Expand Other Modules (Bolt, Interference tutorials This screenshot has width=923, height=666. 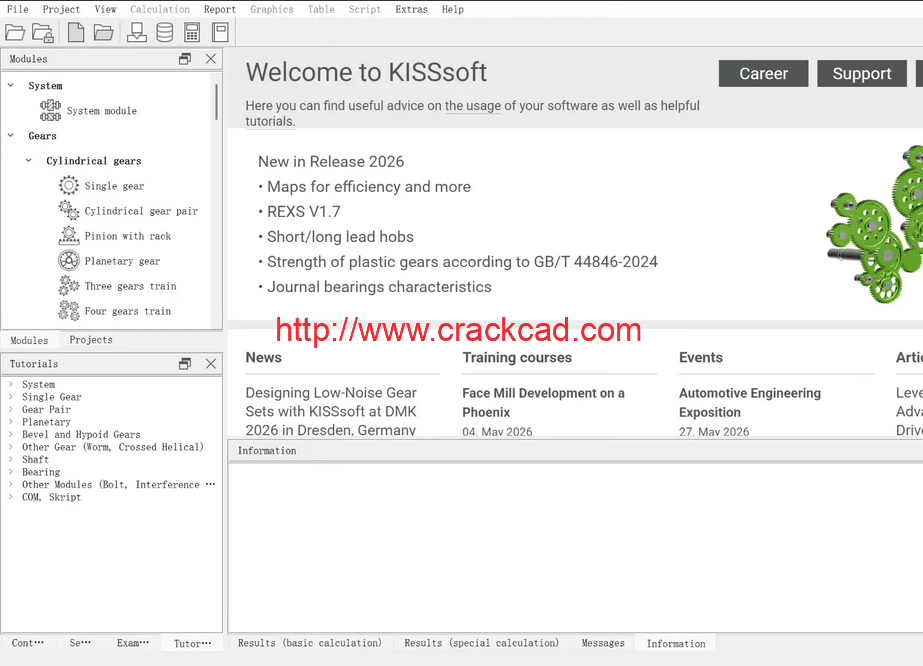[11, 484]
